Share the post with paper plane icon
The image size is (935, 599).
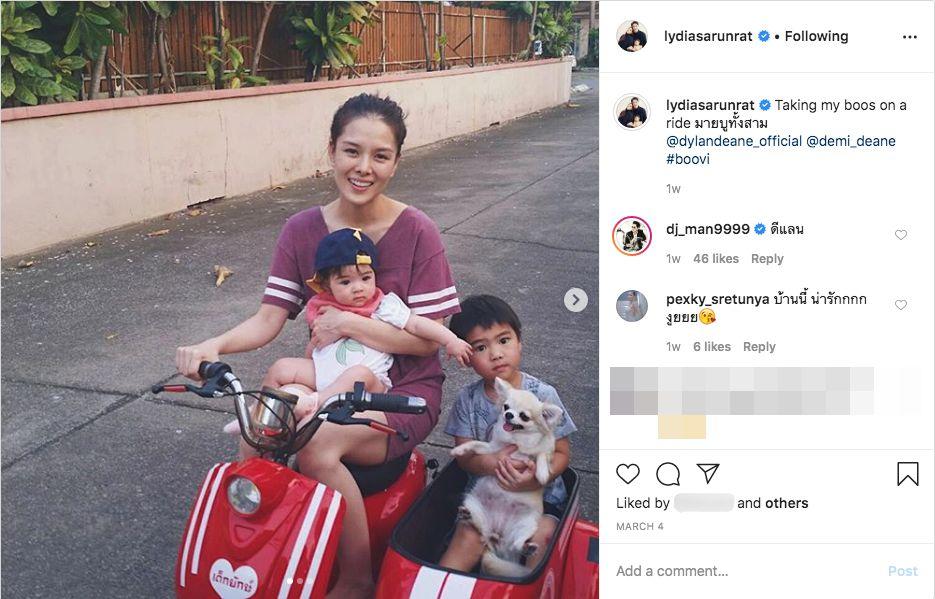708,473
